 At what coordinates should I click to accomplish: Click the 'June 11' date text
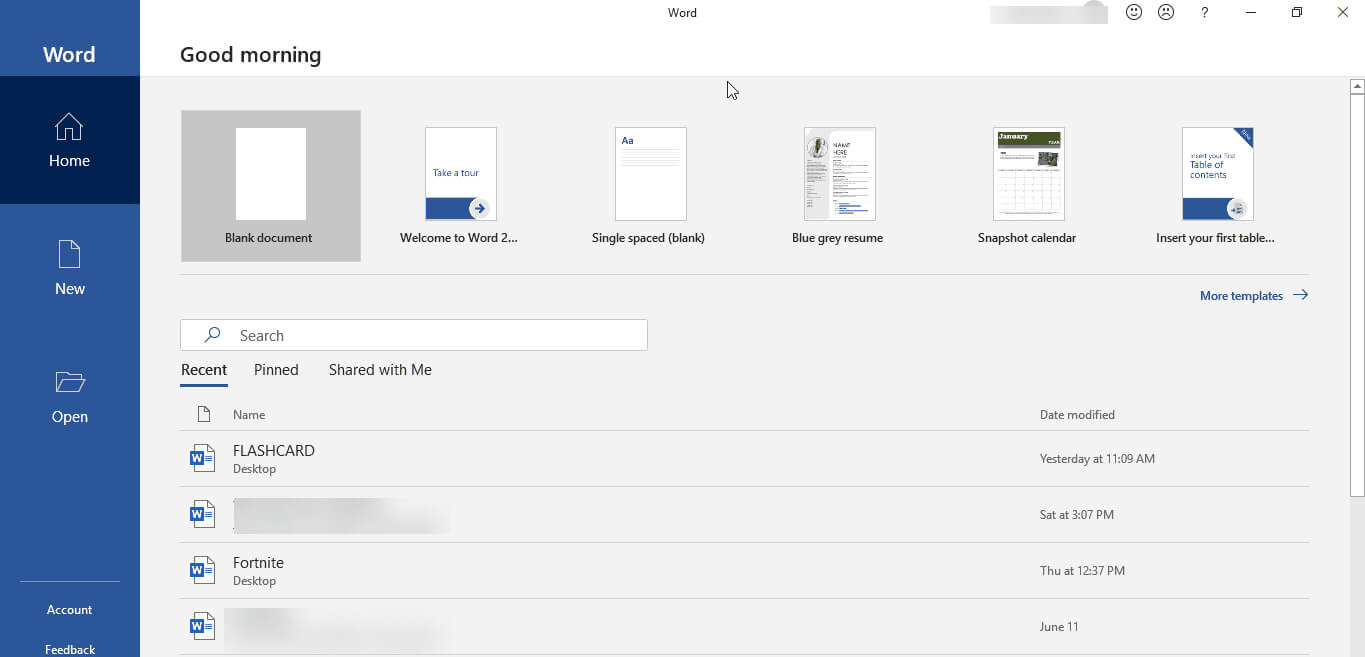click(1060, 627)
